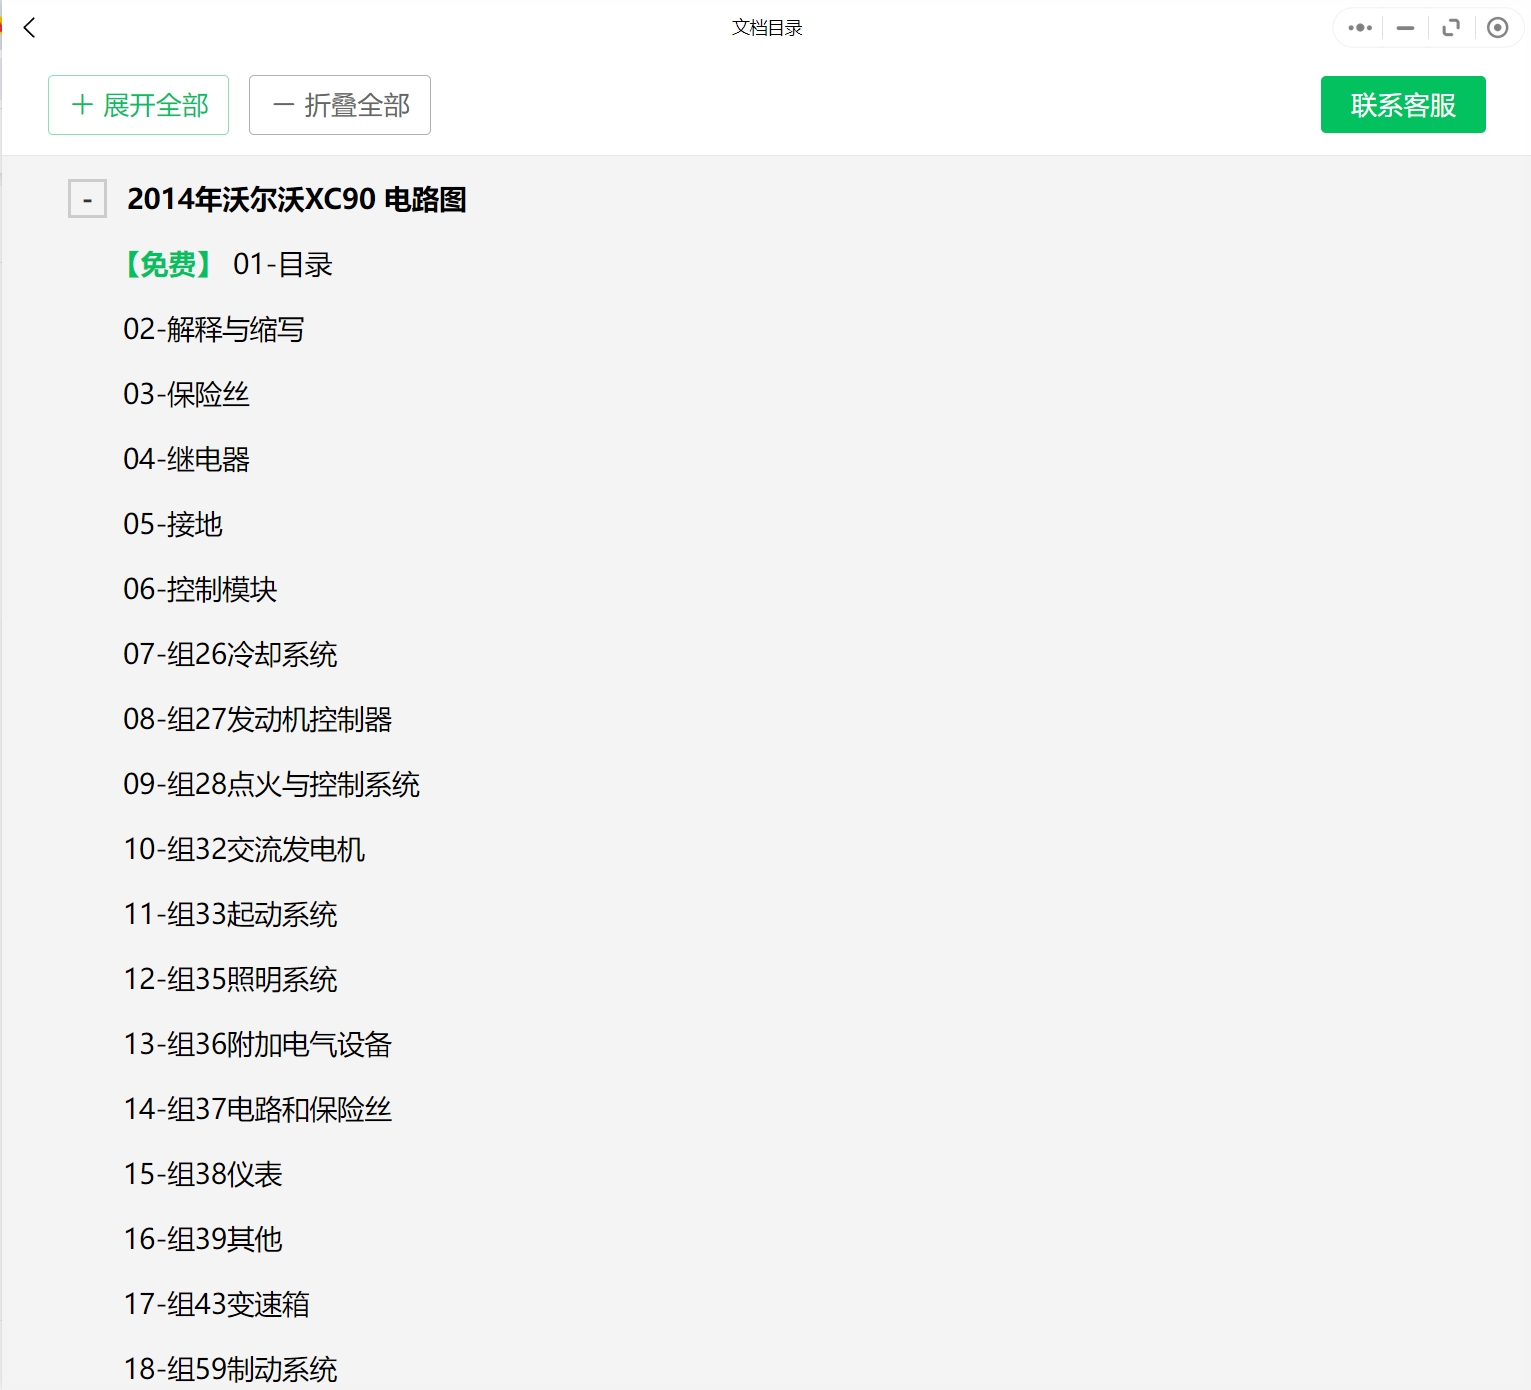Collapse all sections with 折叠全部
1531x1390 pixels.
coord(339,104)
